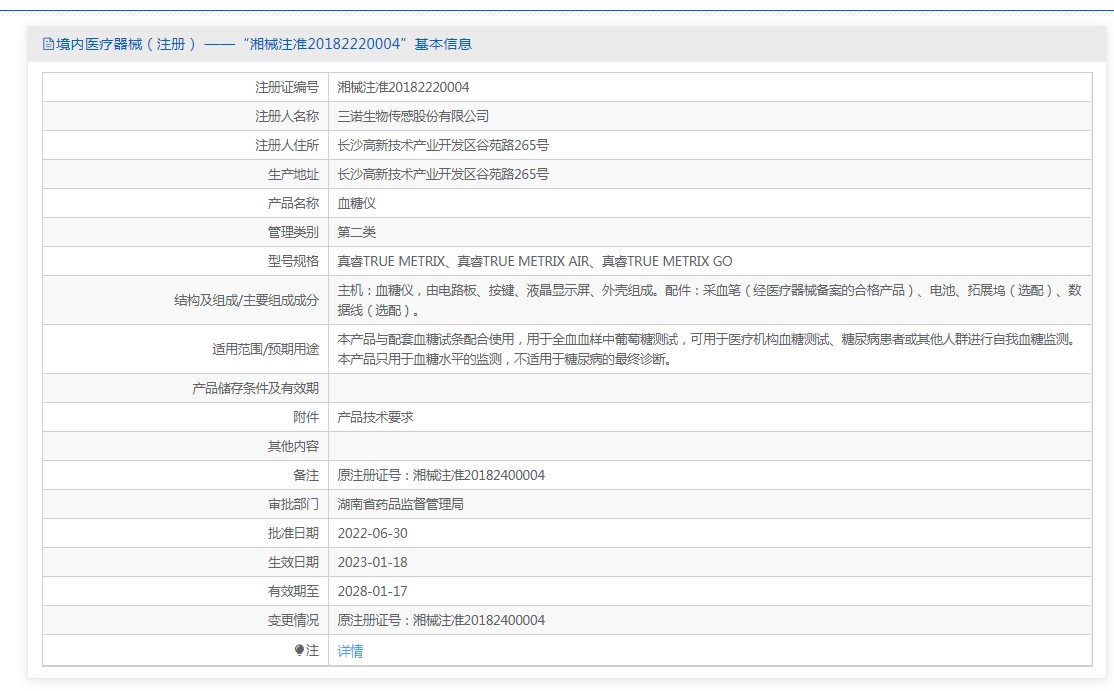Select address value in 注册人住所 row
This screenshot has width=1114, height=691.
443,146
